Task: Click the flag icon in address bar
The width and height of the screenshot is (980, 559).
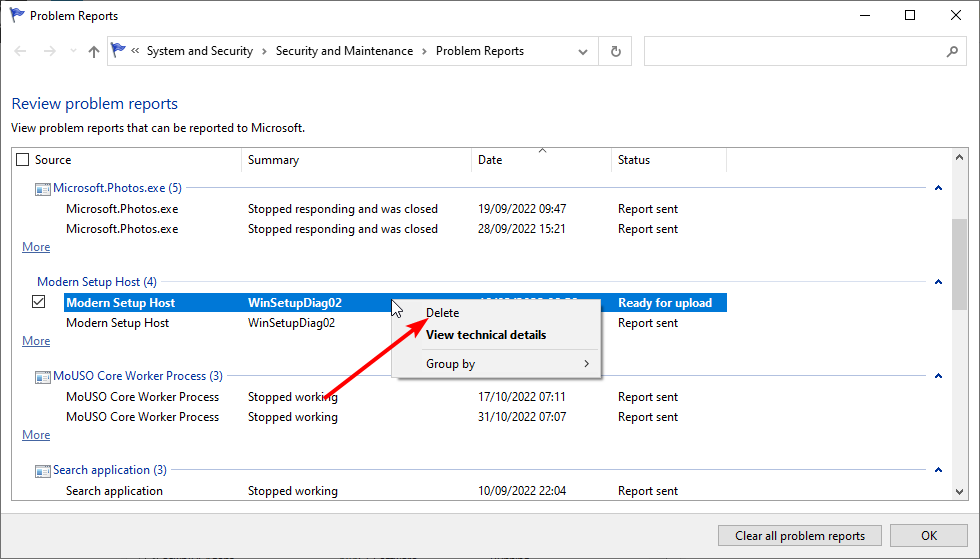Action: pos(118,50)
